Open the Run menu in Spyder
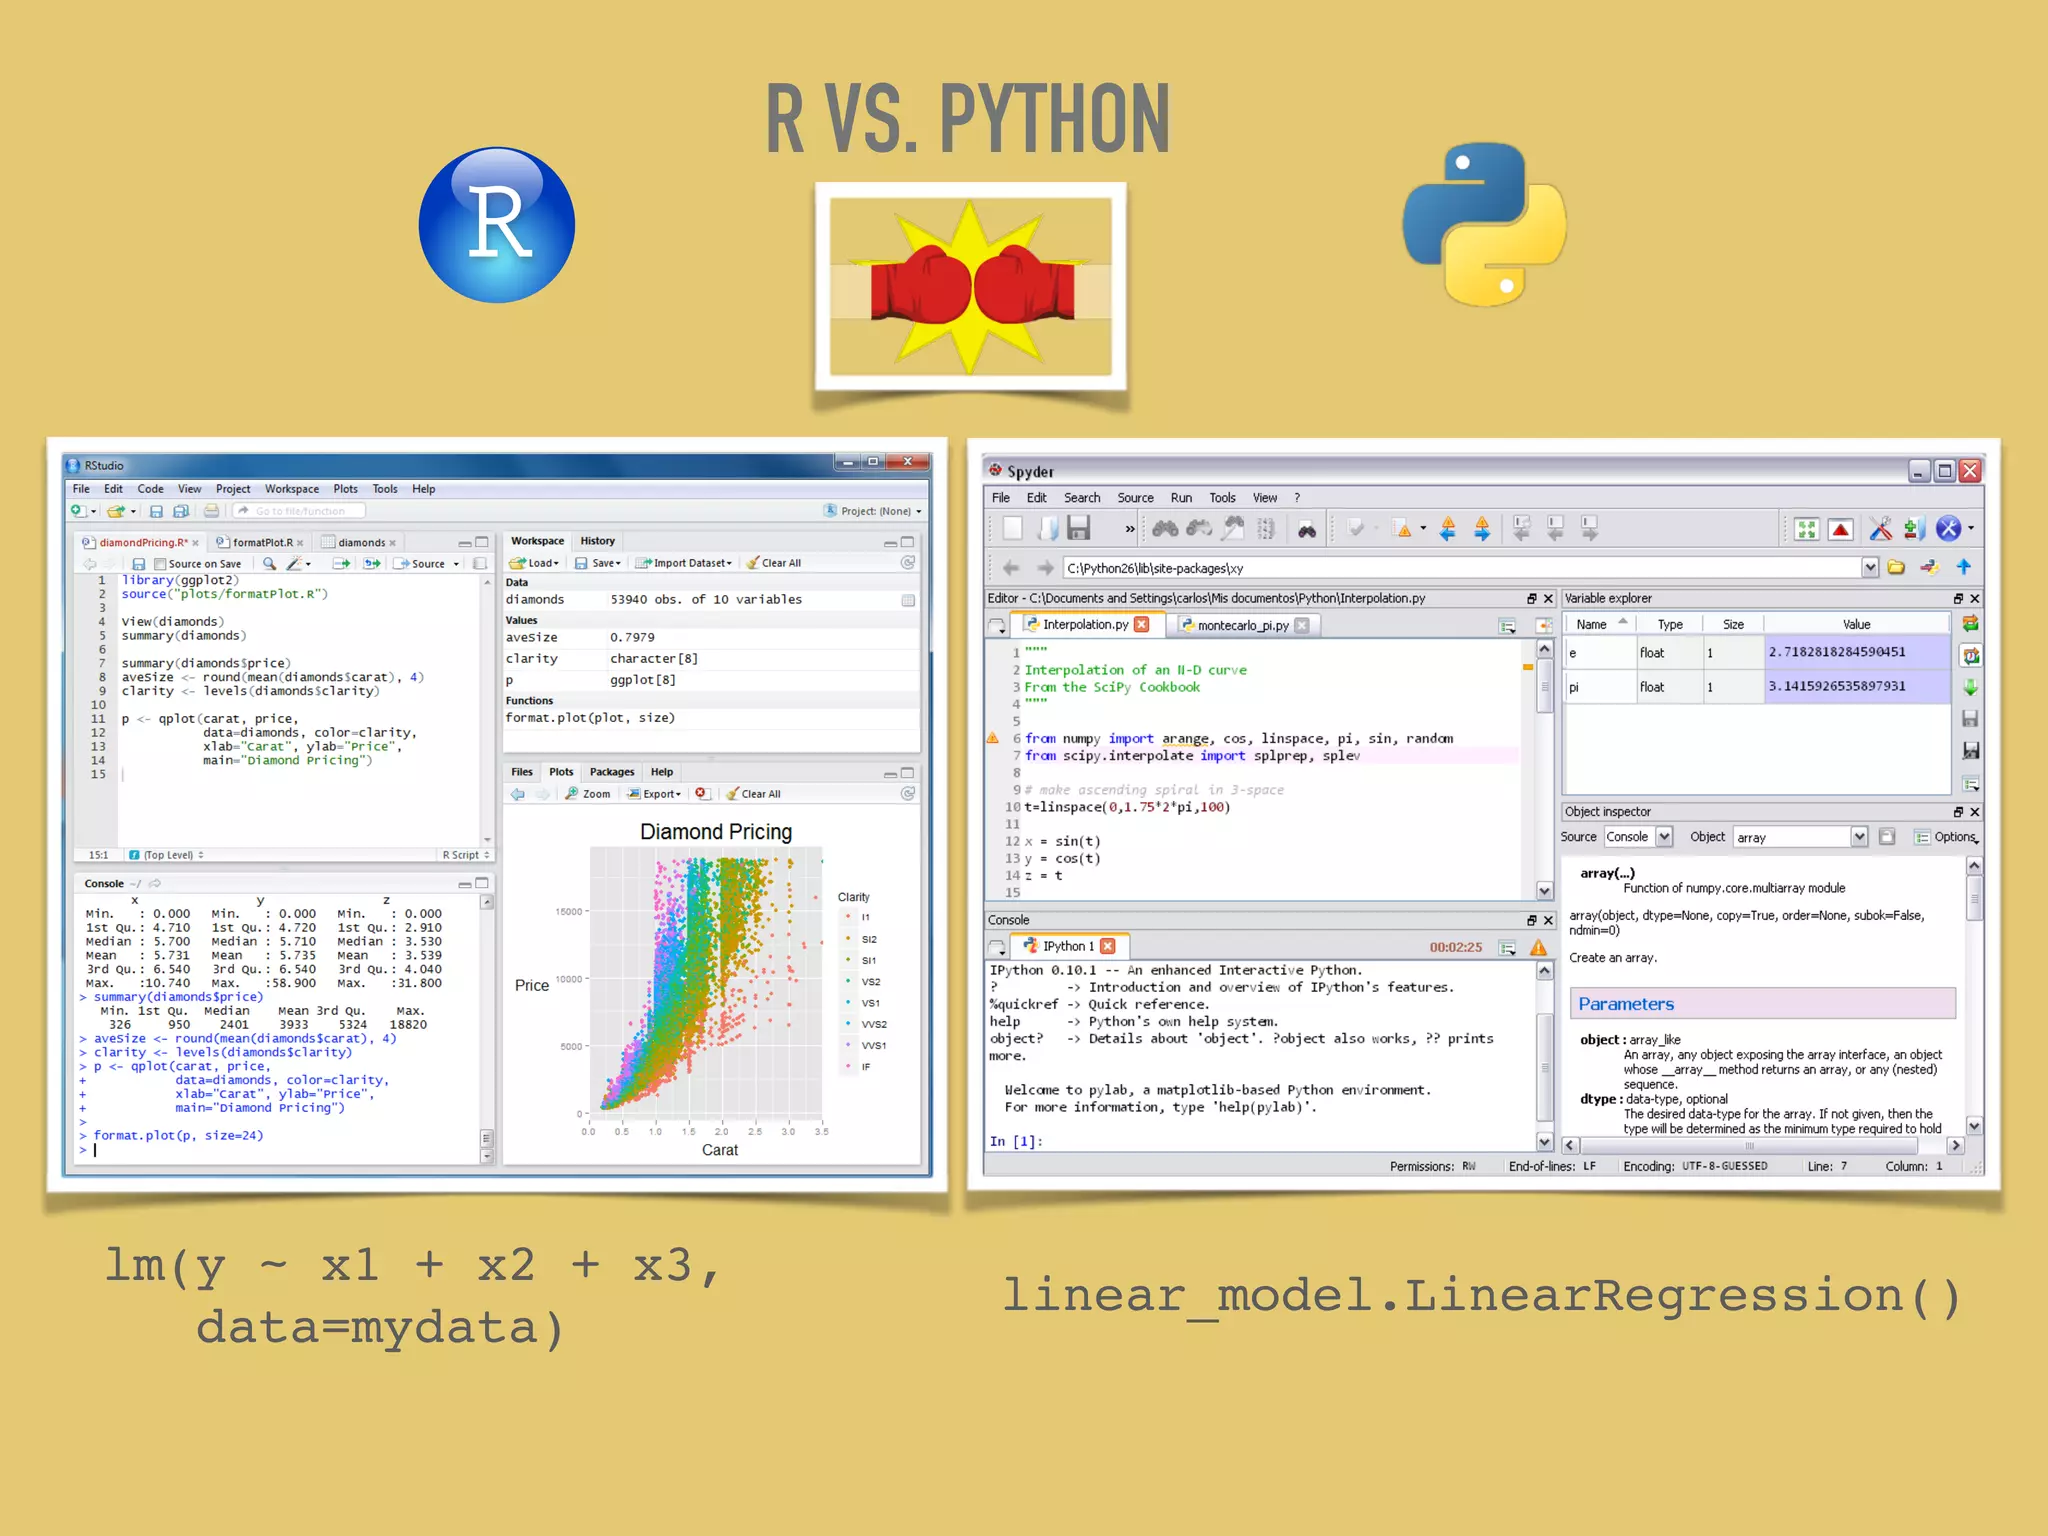2048x1536 pixels. click(1181, 497)
